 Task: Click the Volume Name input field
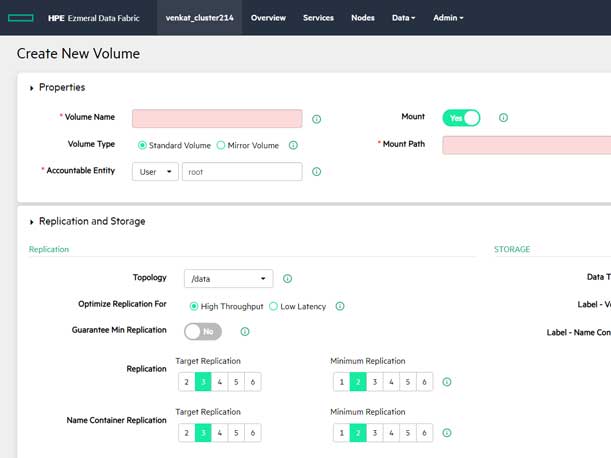coord(217,119)
